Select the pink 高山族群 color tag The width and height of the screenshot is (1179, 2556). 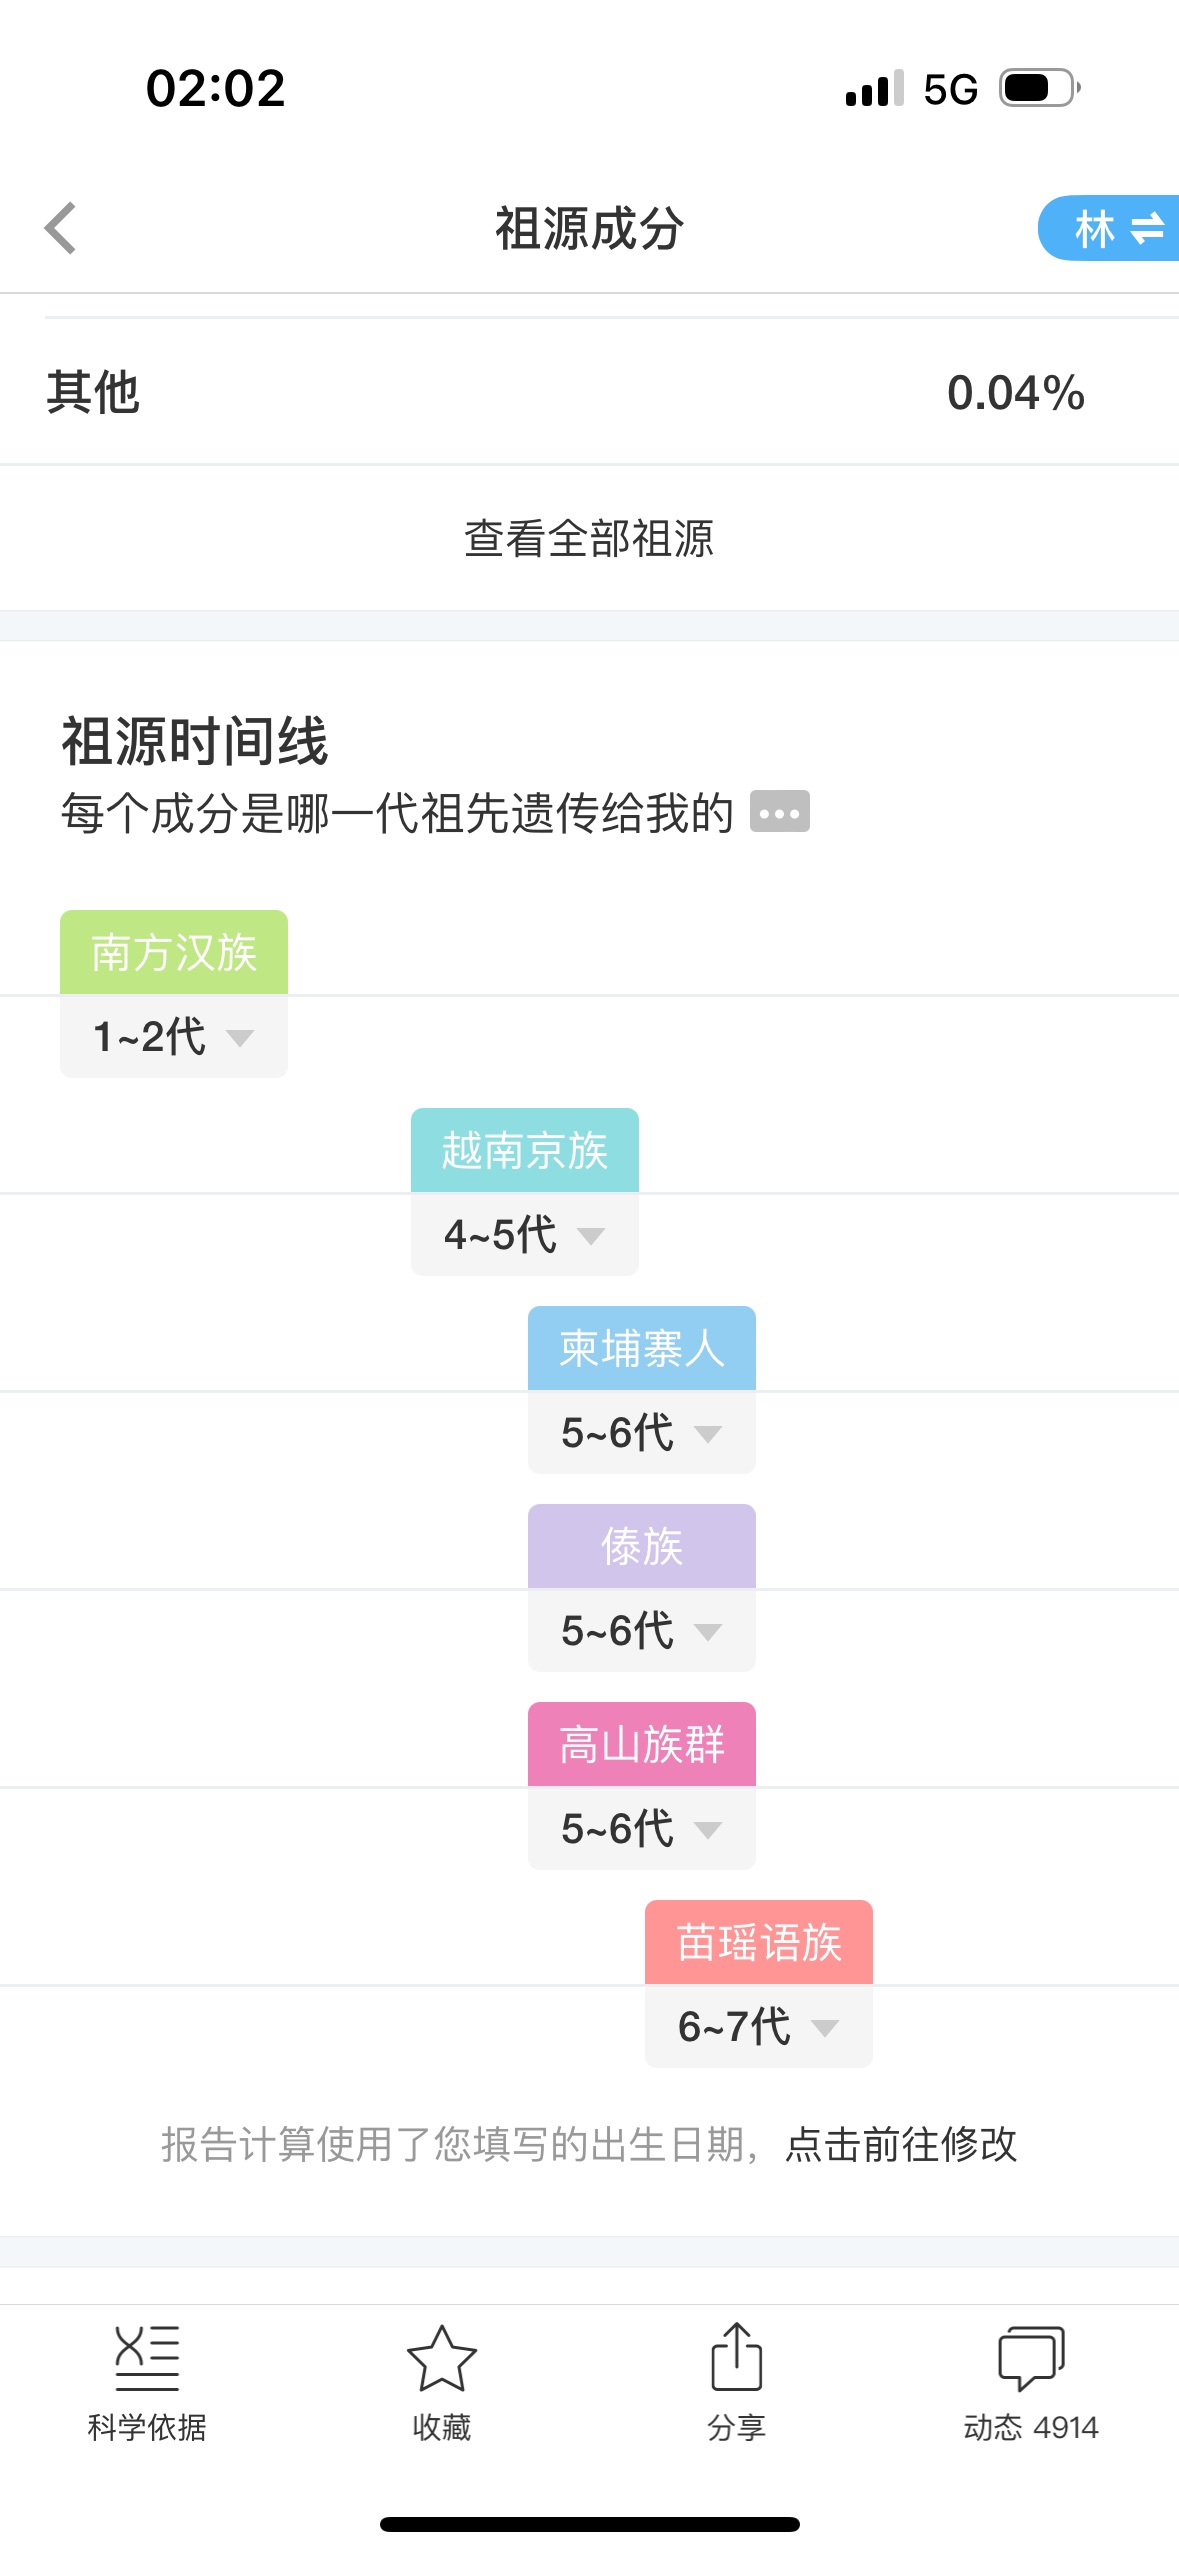642,1744
